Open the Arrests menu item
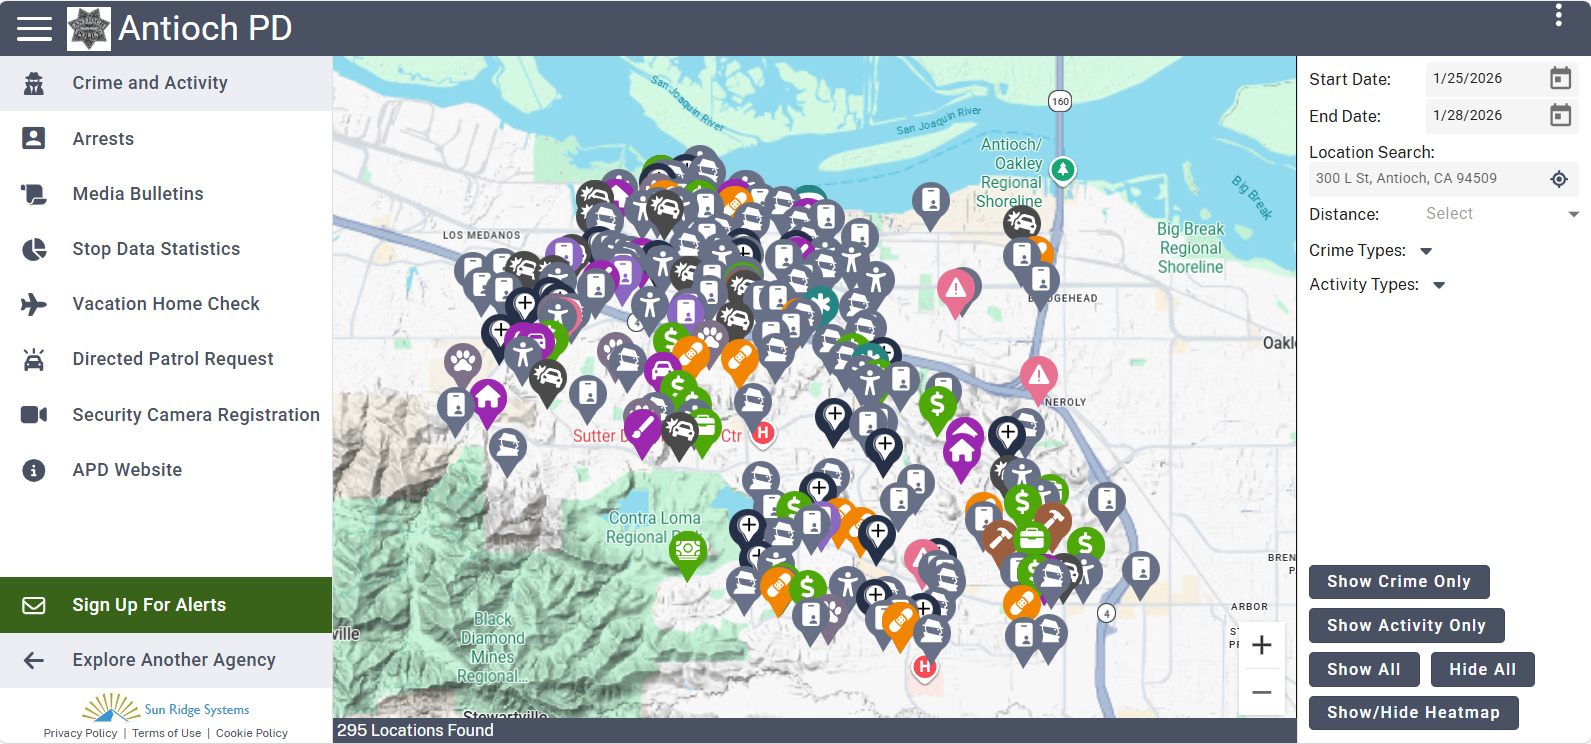 point(103,139)
